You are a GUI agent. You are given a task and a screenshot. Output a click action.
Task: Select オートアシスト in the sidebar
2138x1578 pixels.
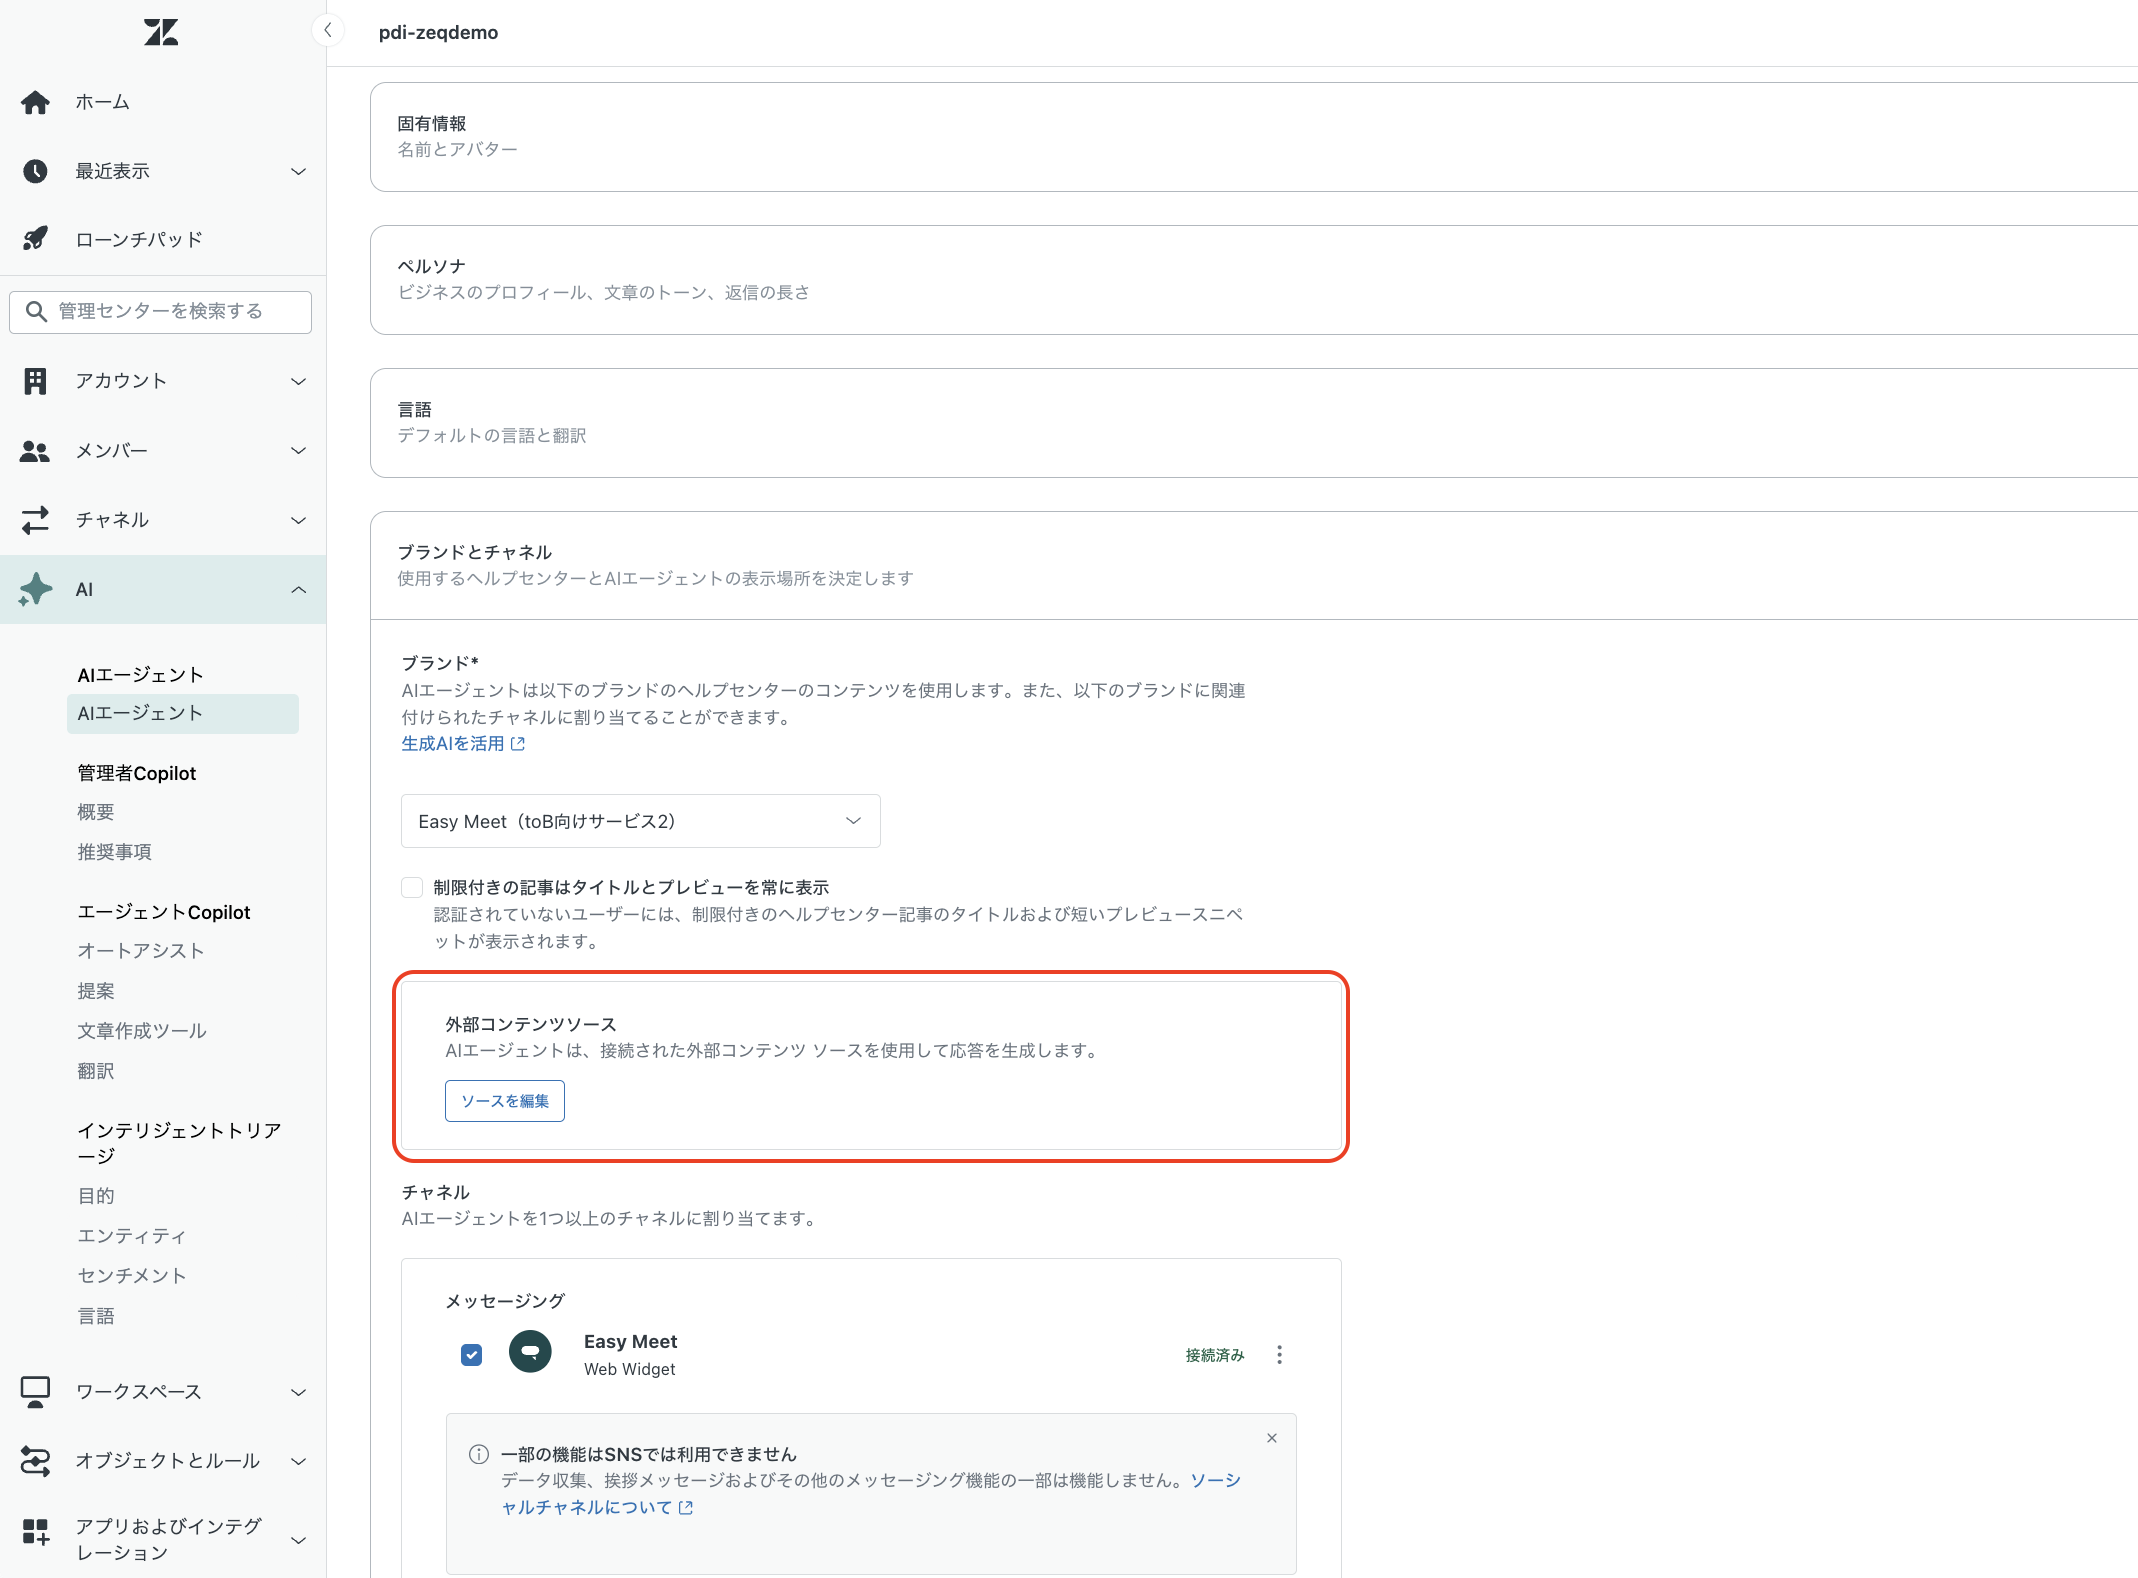click(141, 951)
